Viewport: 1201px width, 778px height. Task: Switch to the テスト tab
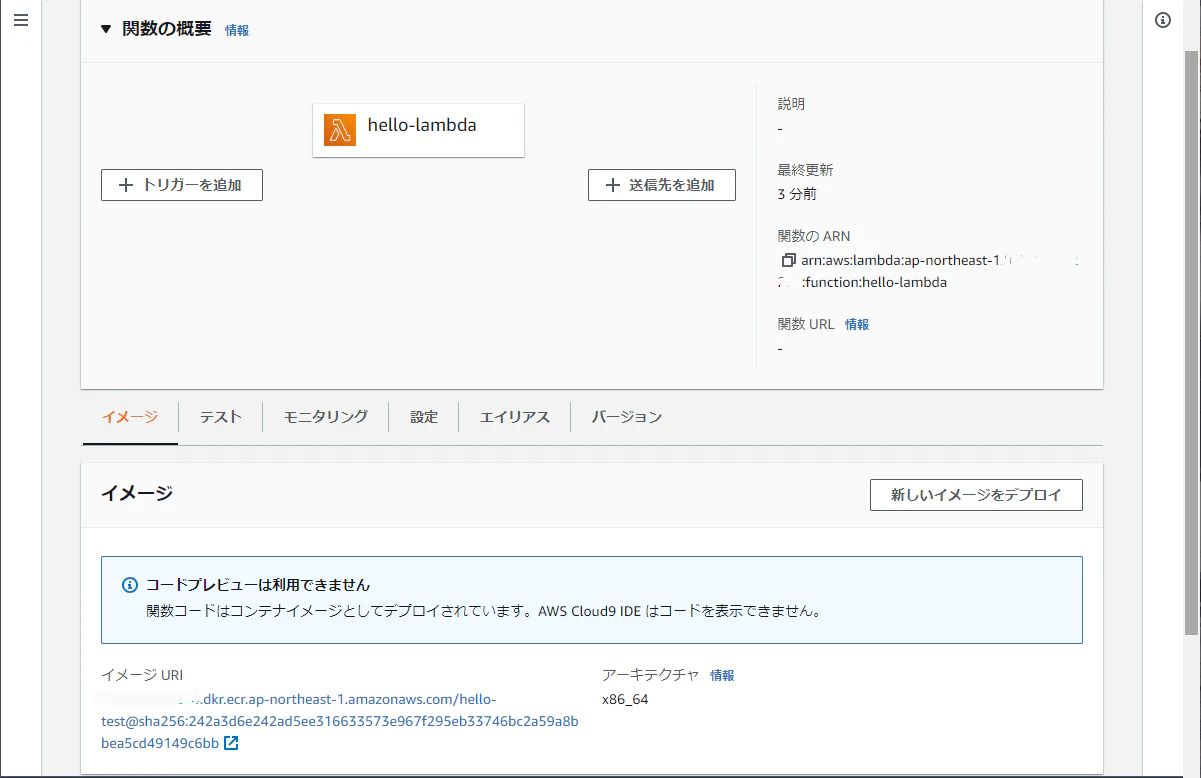(x=219, y=417)
